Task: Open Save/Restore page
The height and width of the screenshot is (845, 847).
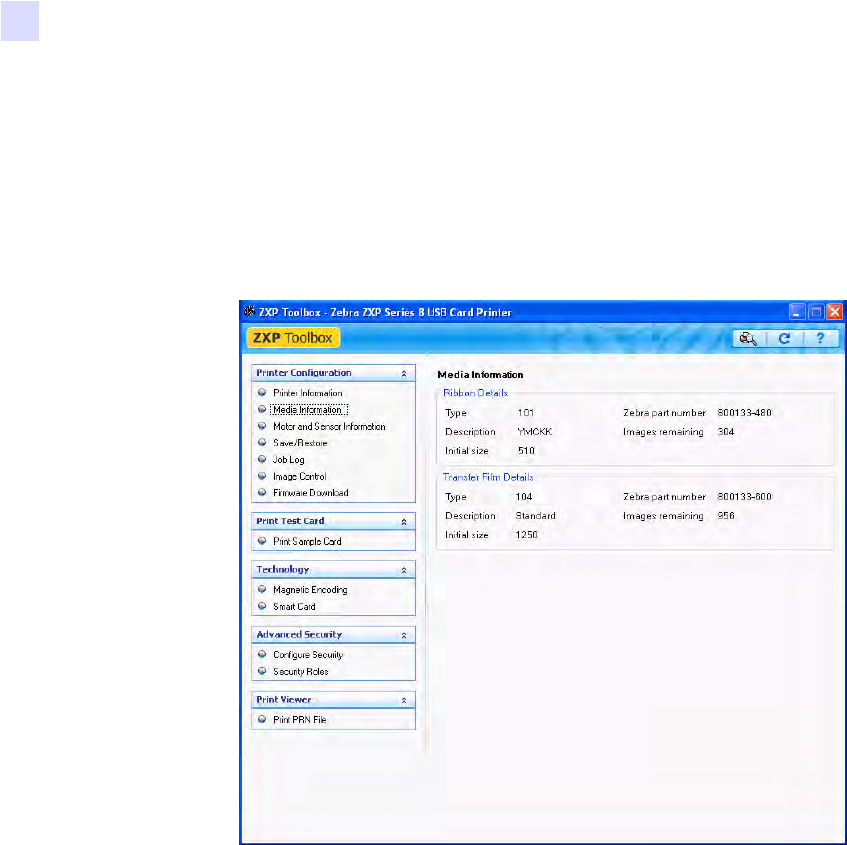Action: pos(300,443)
